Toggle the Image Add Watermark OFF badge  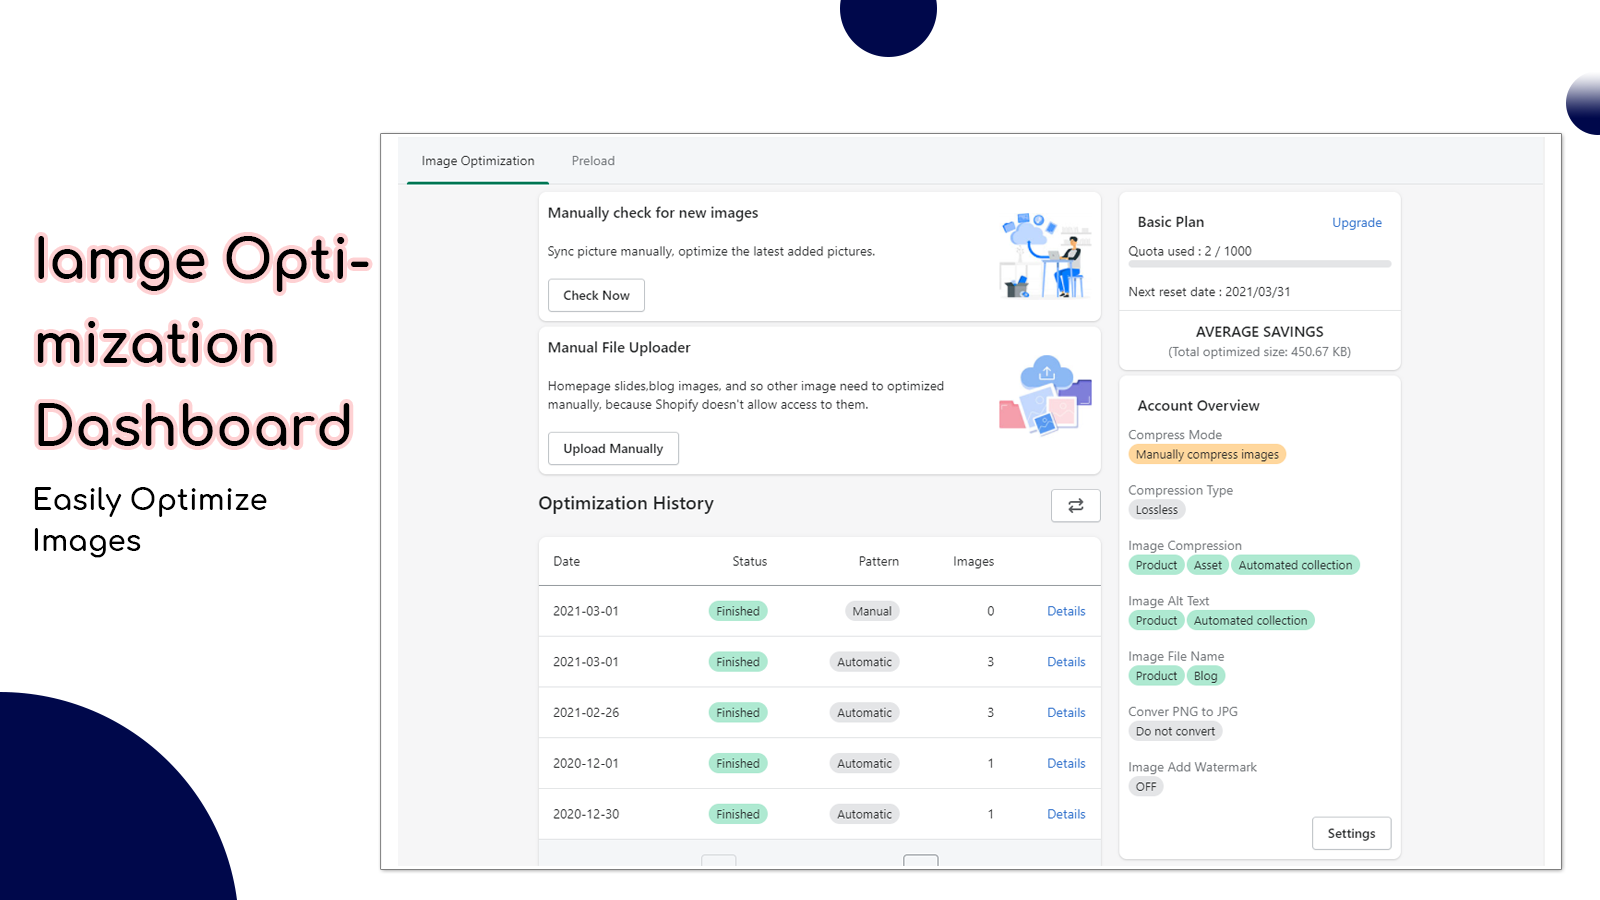(x=1146, y=786)
